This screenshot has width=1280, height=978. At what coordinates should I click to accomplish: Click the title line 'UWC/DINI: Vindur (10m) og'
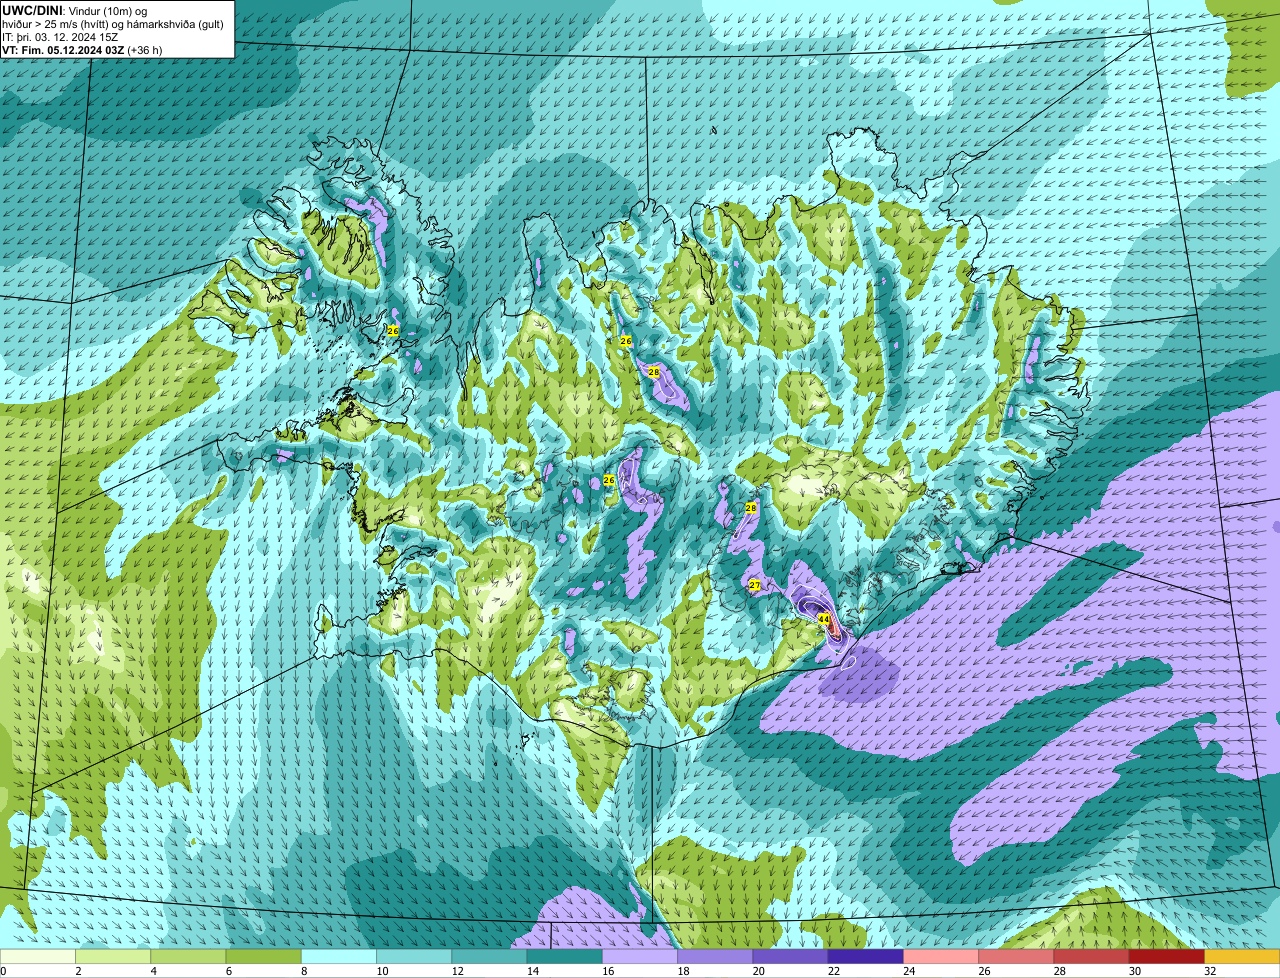pyautogui.click(x=75, y=10)
